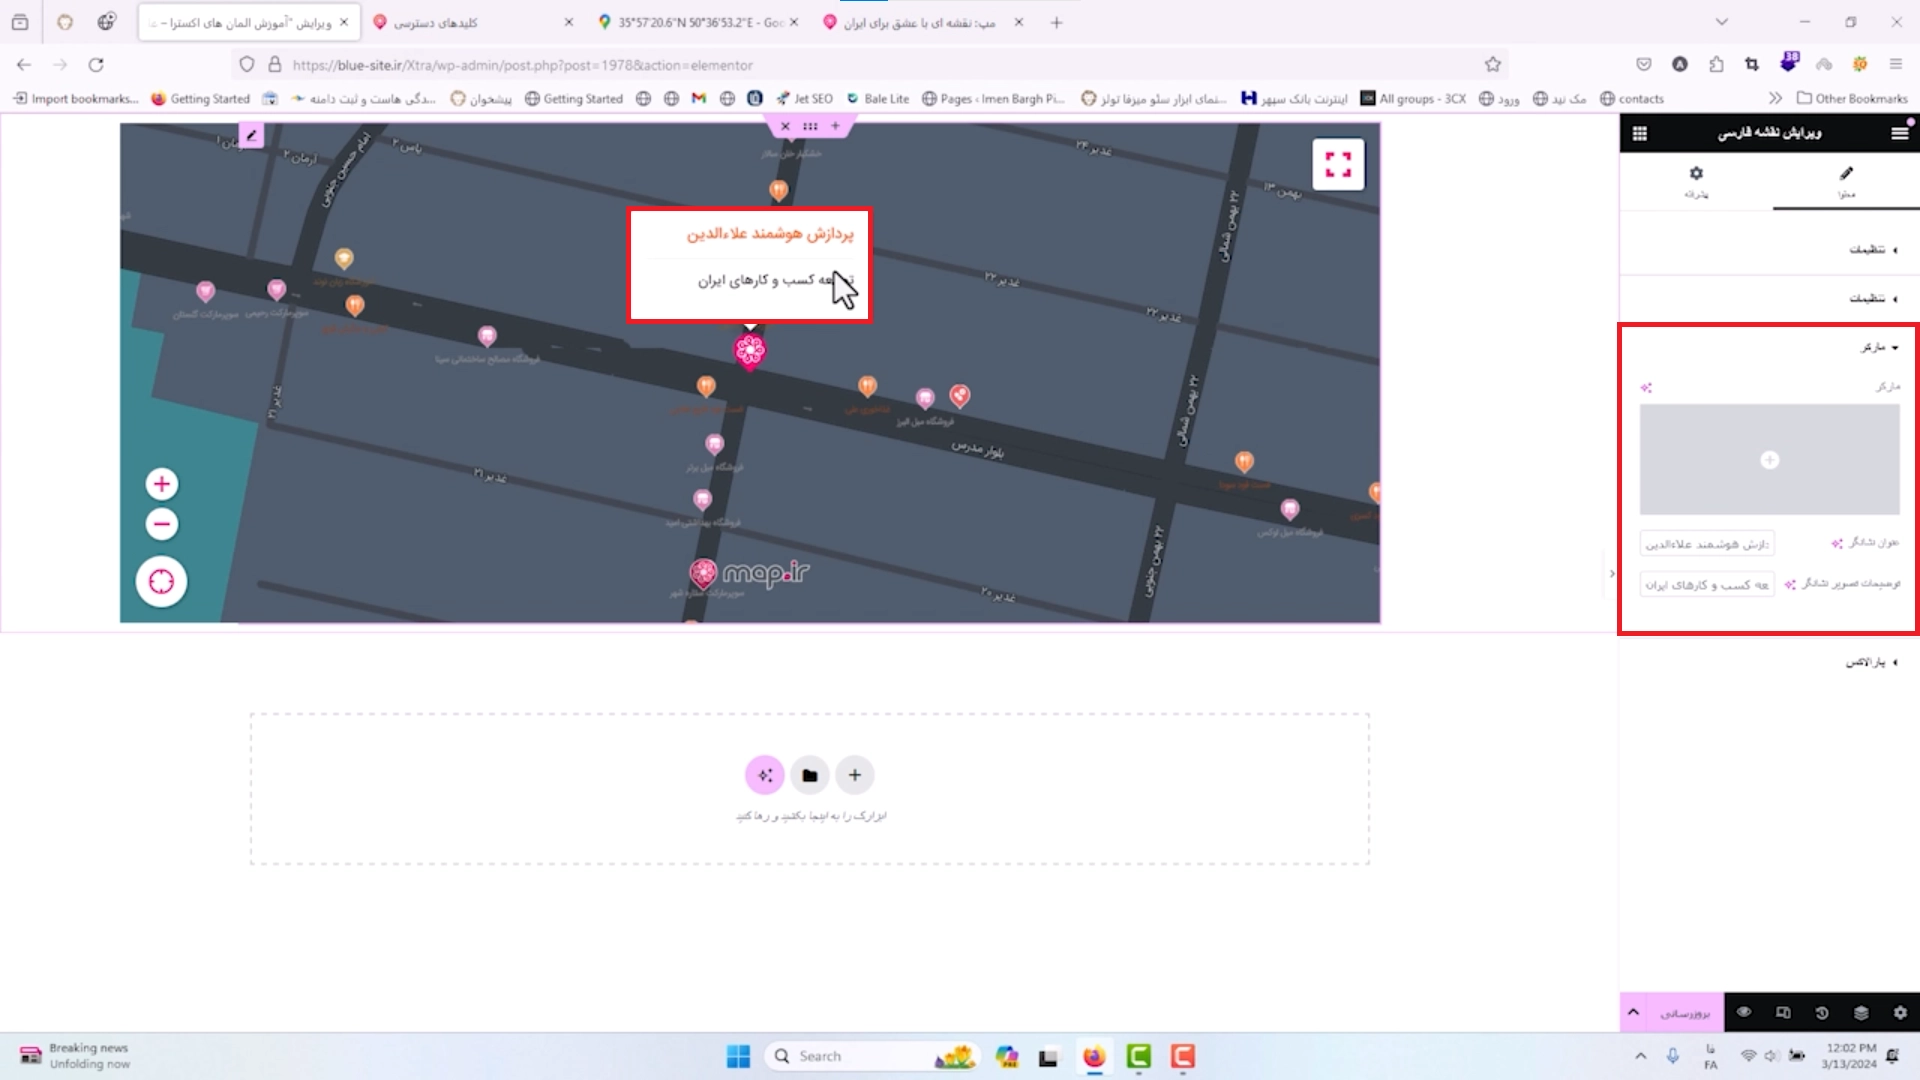Click the pink بروزرسانی update button

1685,1013
